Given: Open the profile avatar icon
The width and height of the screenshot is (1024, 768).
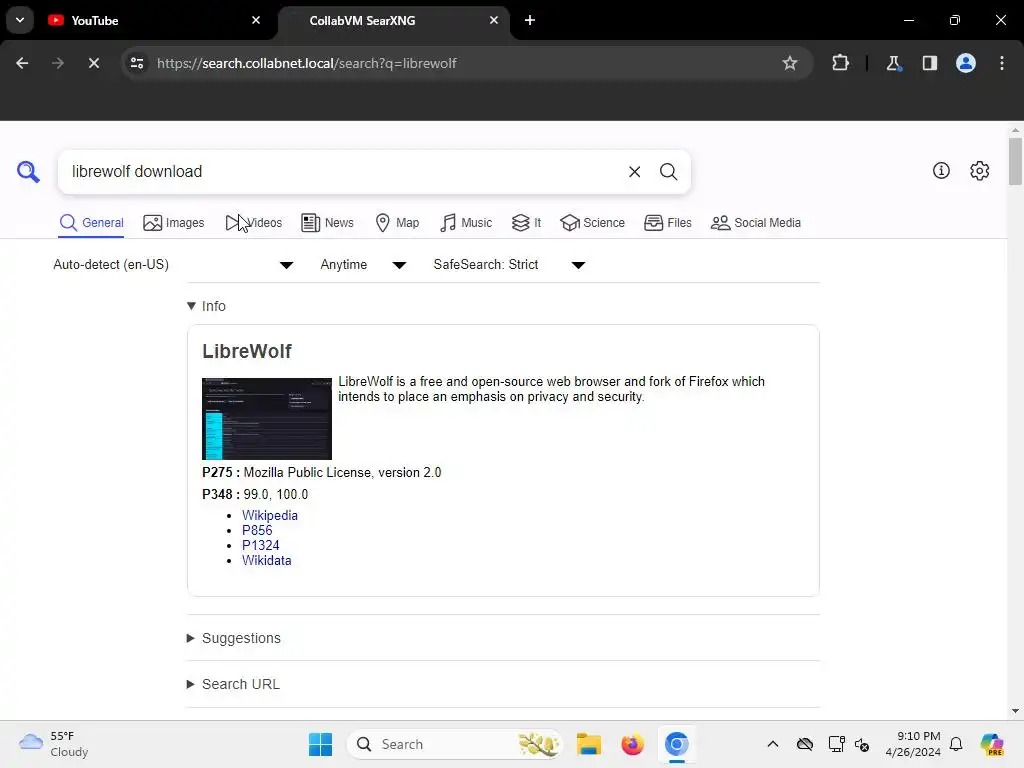Looking at the screenshot, I should tap(966, 63).
